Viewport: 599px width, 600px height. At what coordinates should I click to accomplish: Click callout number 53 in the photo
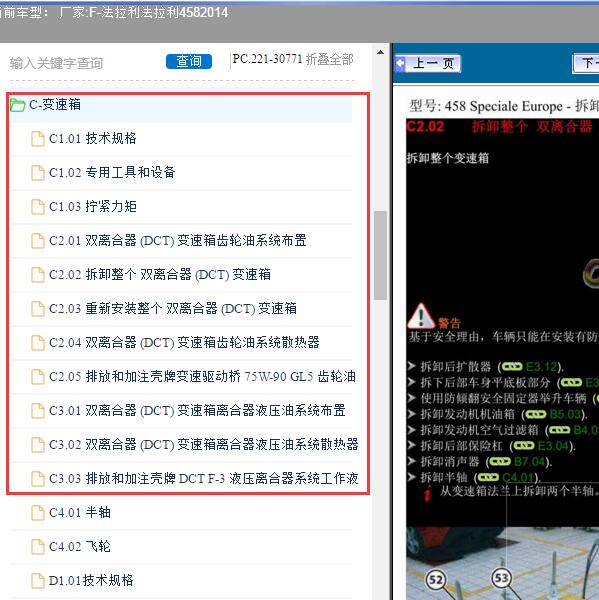pos(502,578)
